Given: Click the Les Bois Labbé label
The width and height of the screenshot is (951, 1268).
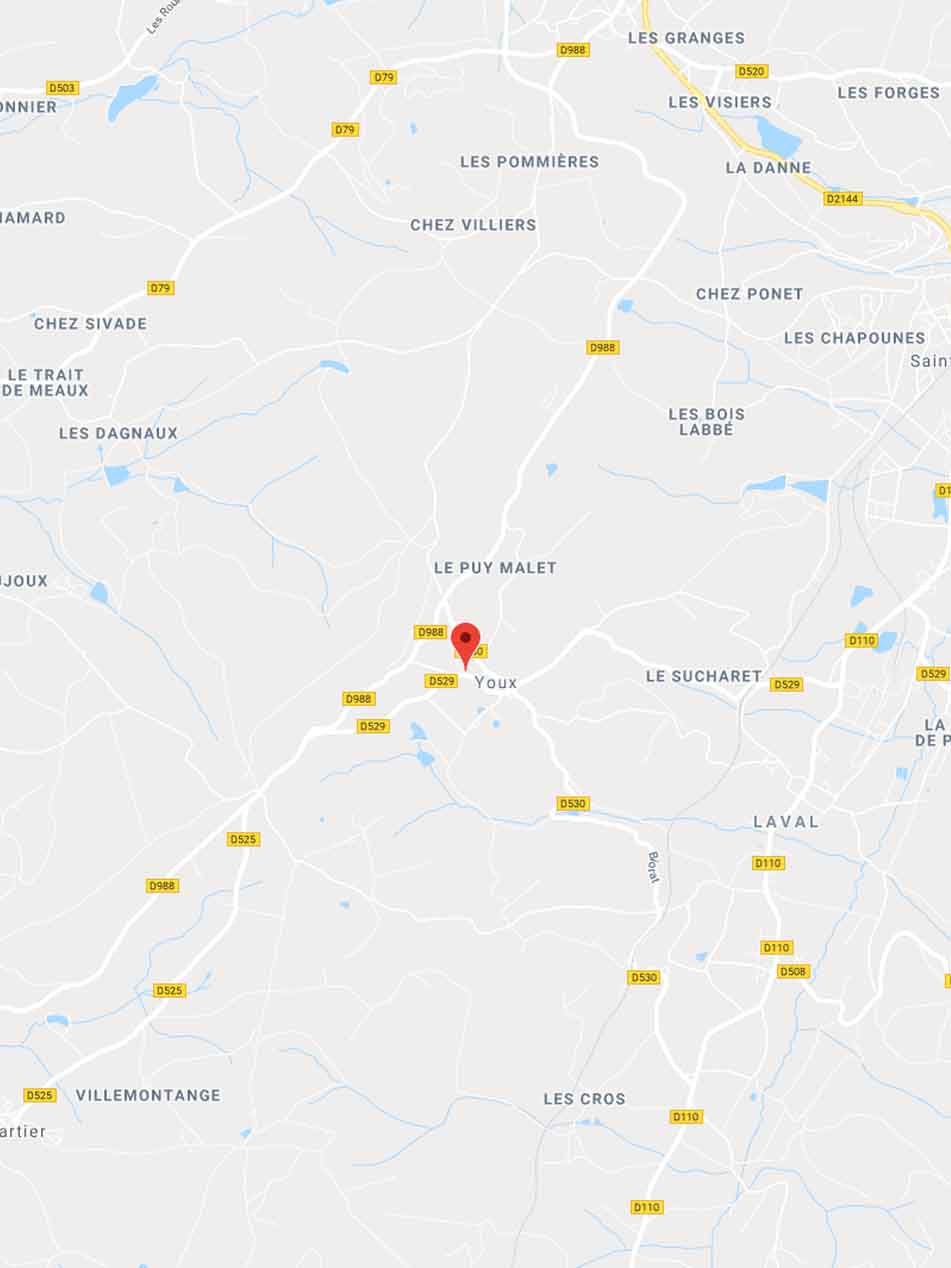Looking at the screenshot, I should pyautogui.click(x=706, y=421).
